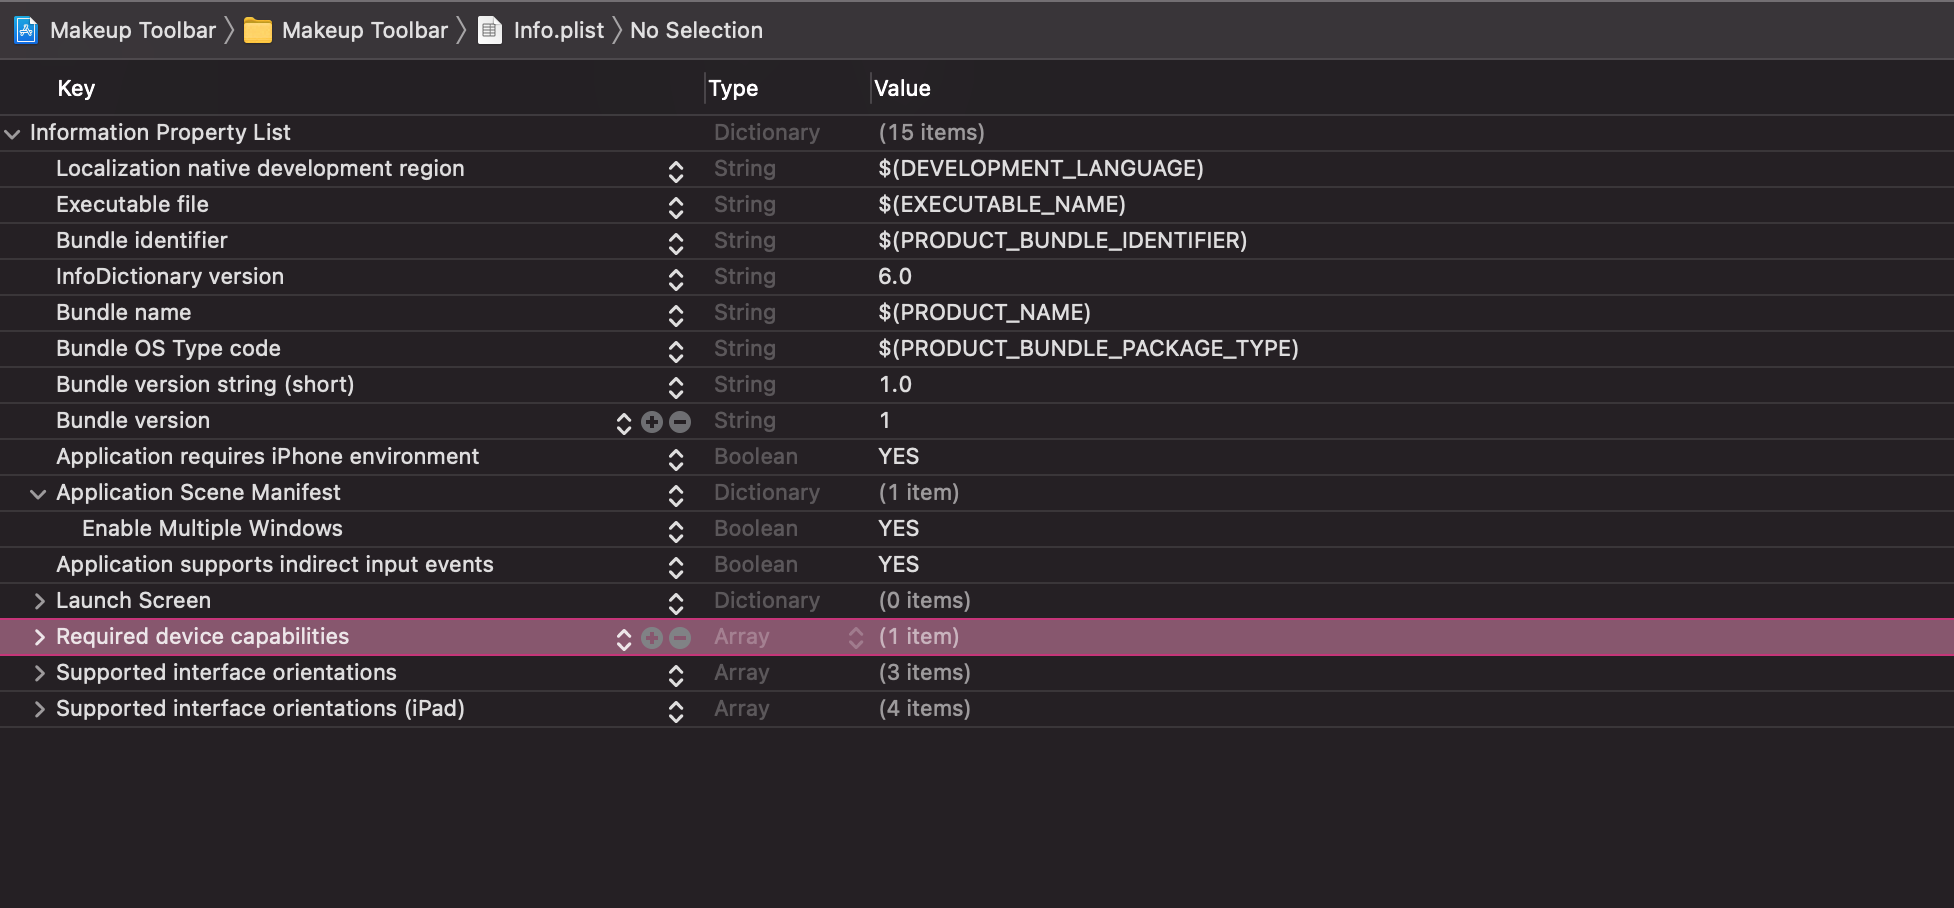Click the Info.plist file icon in breadcrumb

pos(490,31)
